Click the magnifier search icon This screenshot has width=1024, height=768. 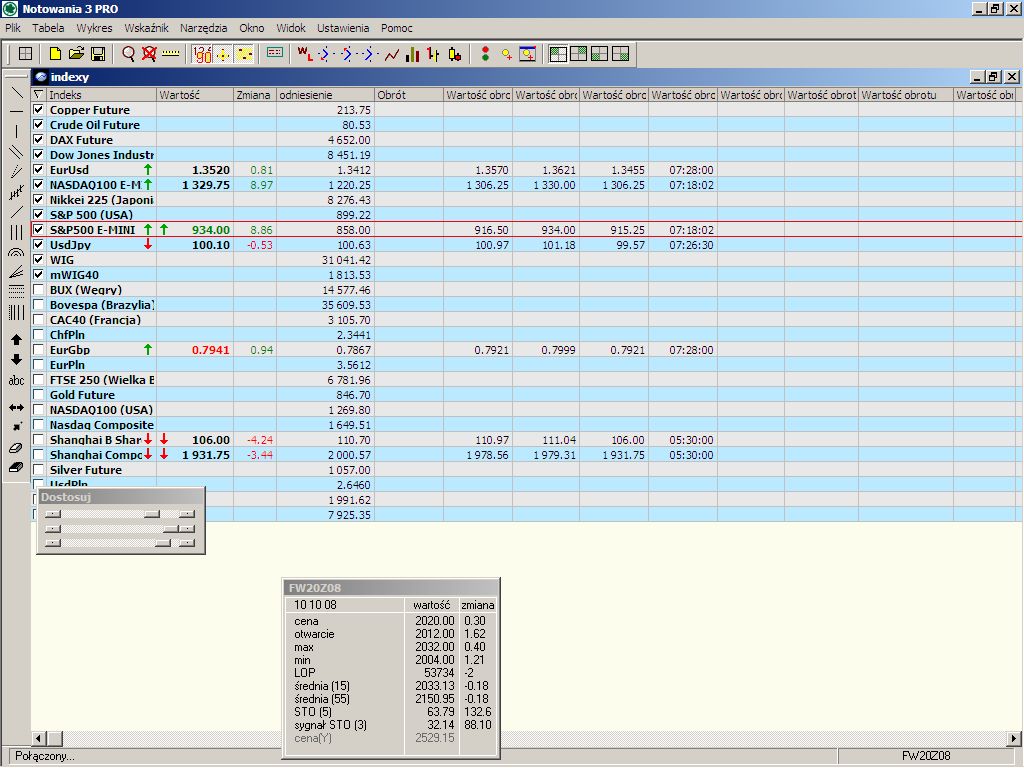tap(128, 54)
